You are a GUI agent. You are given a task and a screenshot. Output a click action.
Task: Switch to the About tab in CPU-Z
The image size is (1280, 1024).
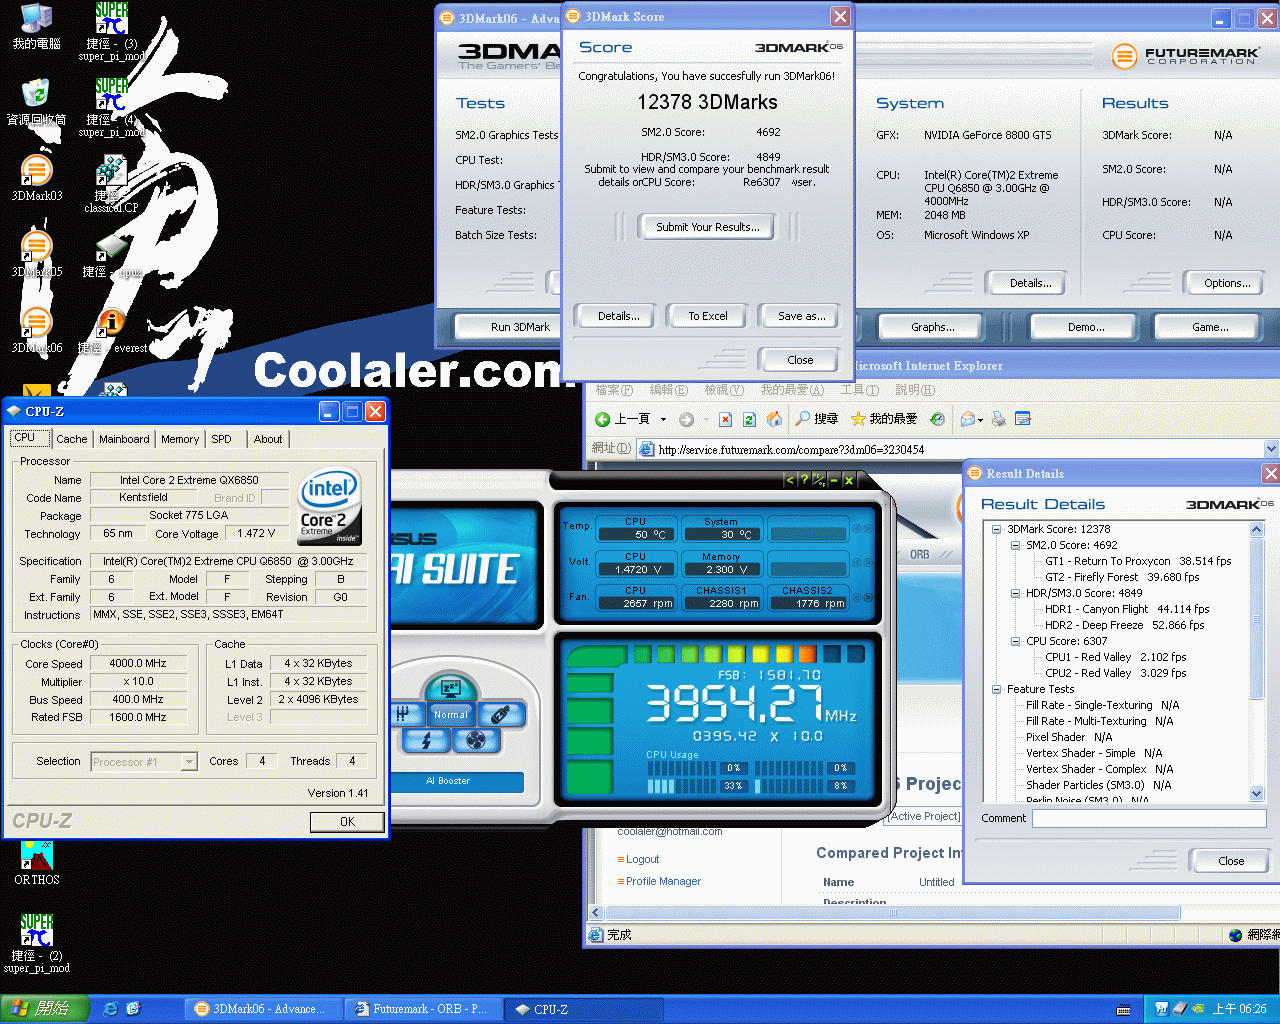pos(268,439)
